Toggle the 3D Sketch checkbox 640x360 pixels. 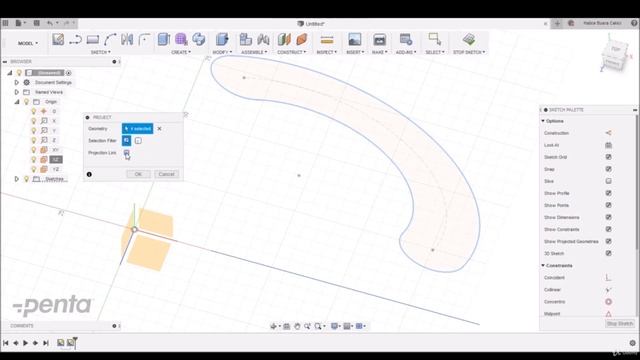click(x=608, y=253)
